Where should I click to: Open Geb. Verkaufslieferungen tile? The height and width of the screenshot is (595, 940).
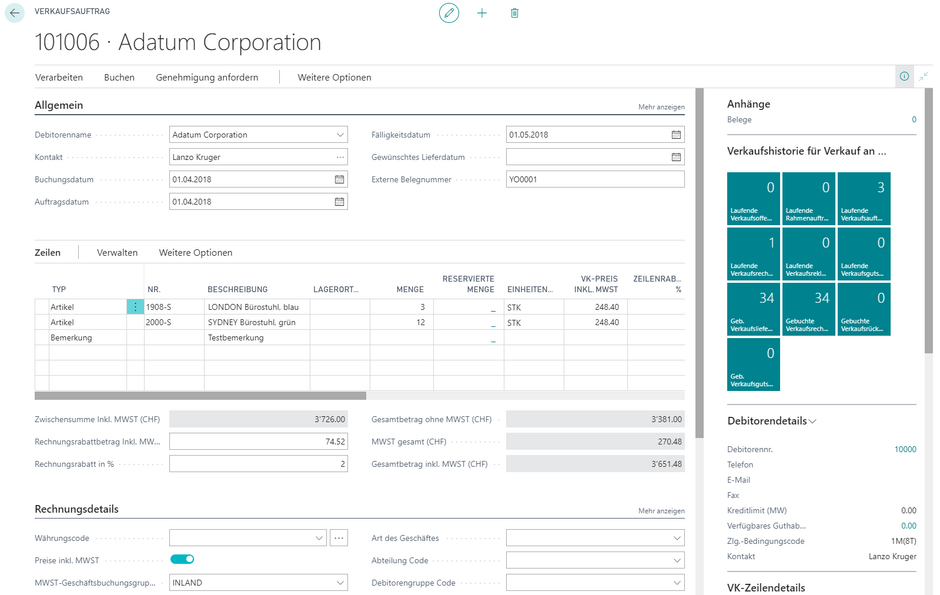[754, 309]
